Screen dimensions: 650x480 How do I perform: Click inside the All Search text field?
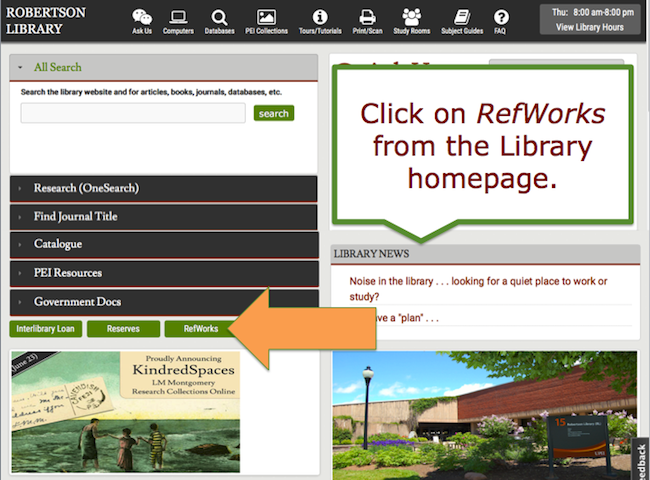[132, 113]
